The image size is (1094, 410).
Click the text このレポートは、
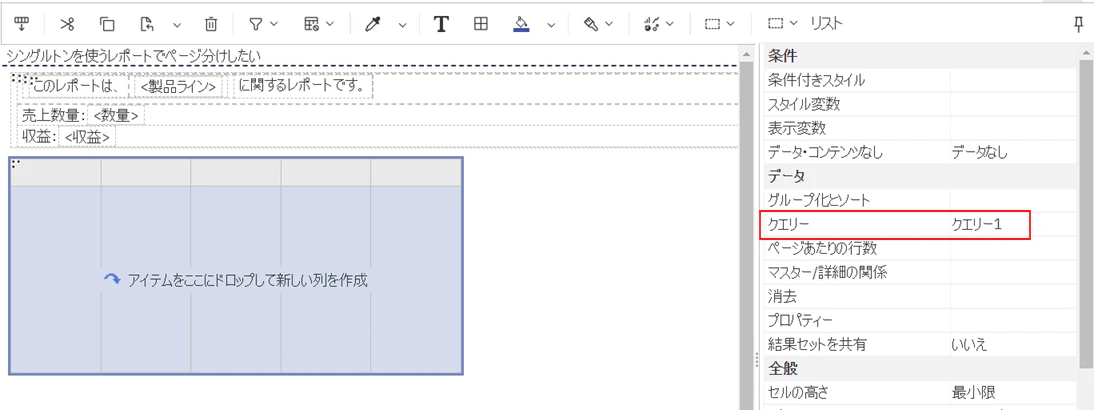point(76,86)
